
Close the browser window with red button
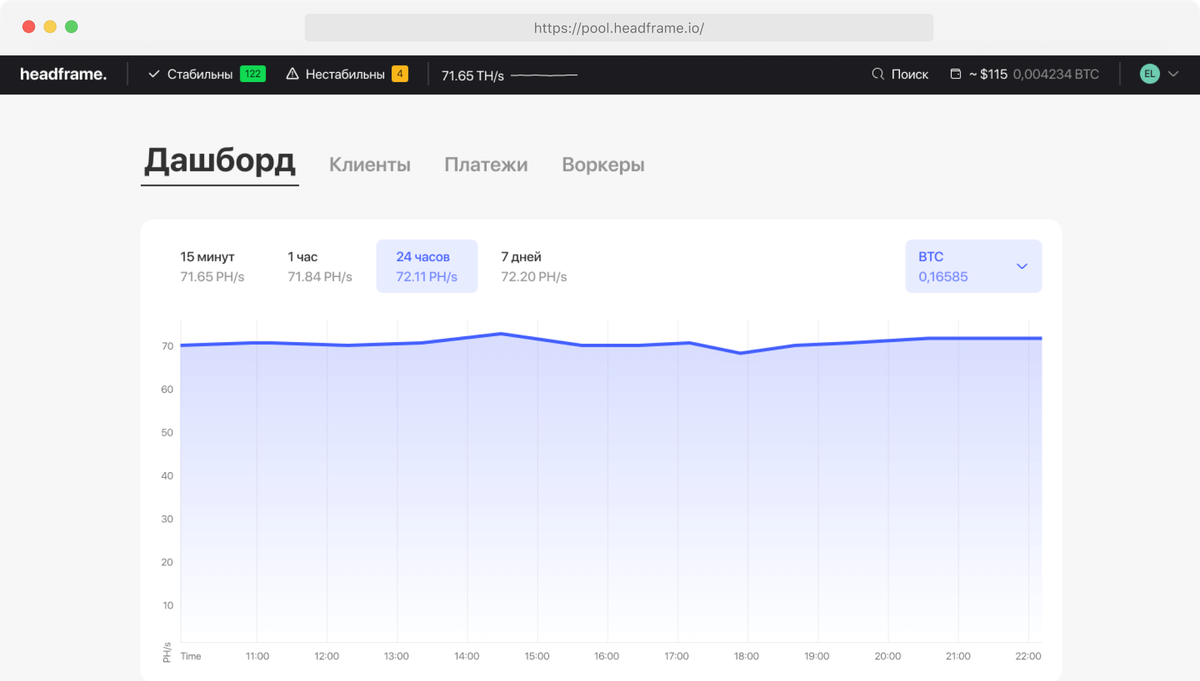point(28,27)
